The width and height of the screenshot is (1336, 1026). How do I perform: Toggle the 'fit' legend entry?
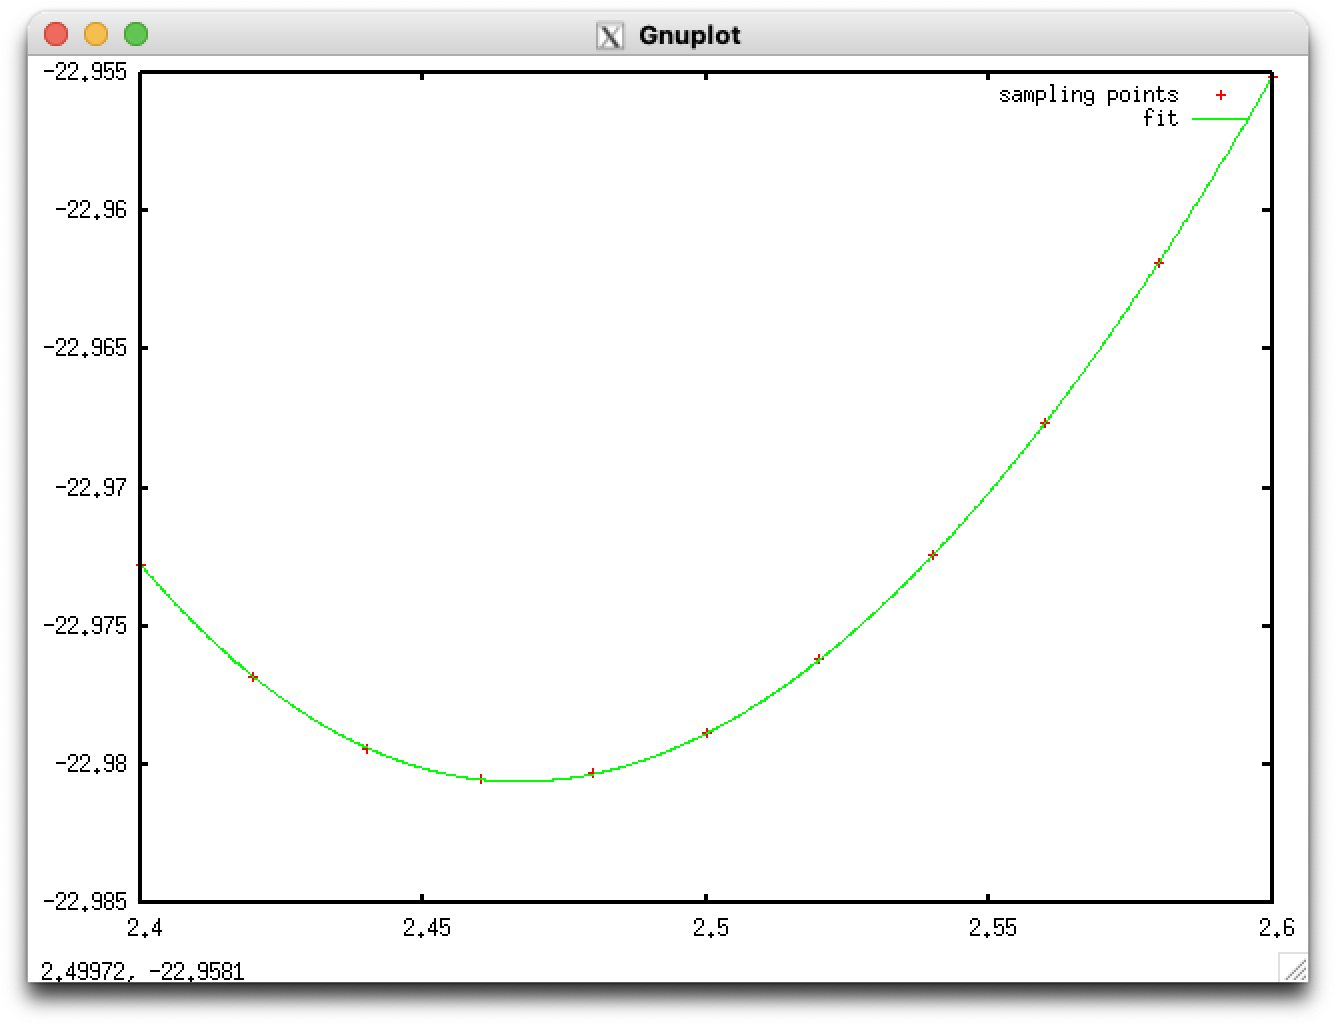click(1160, 119)
